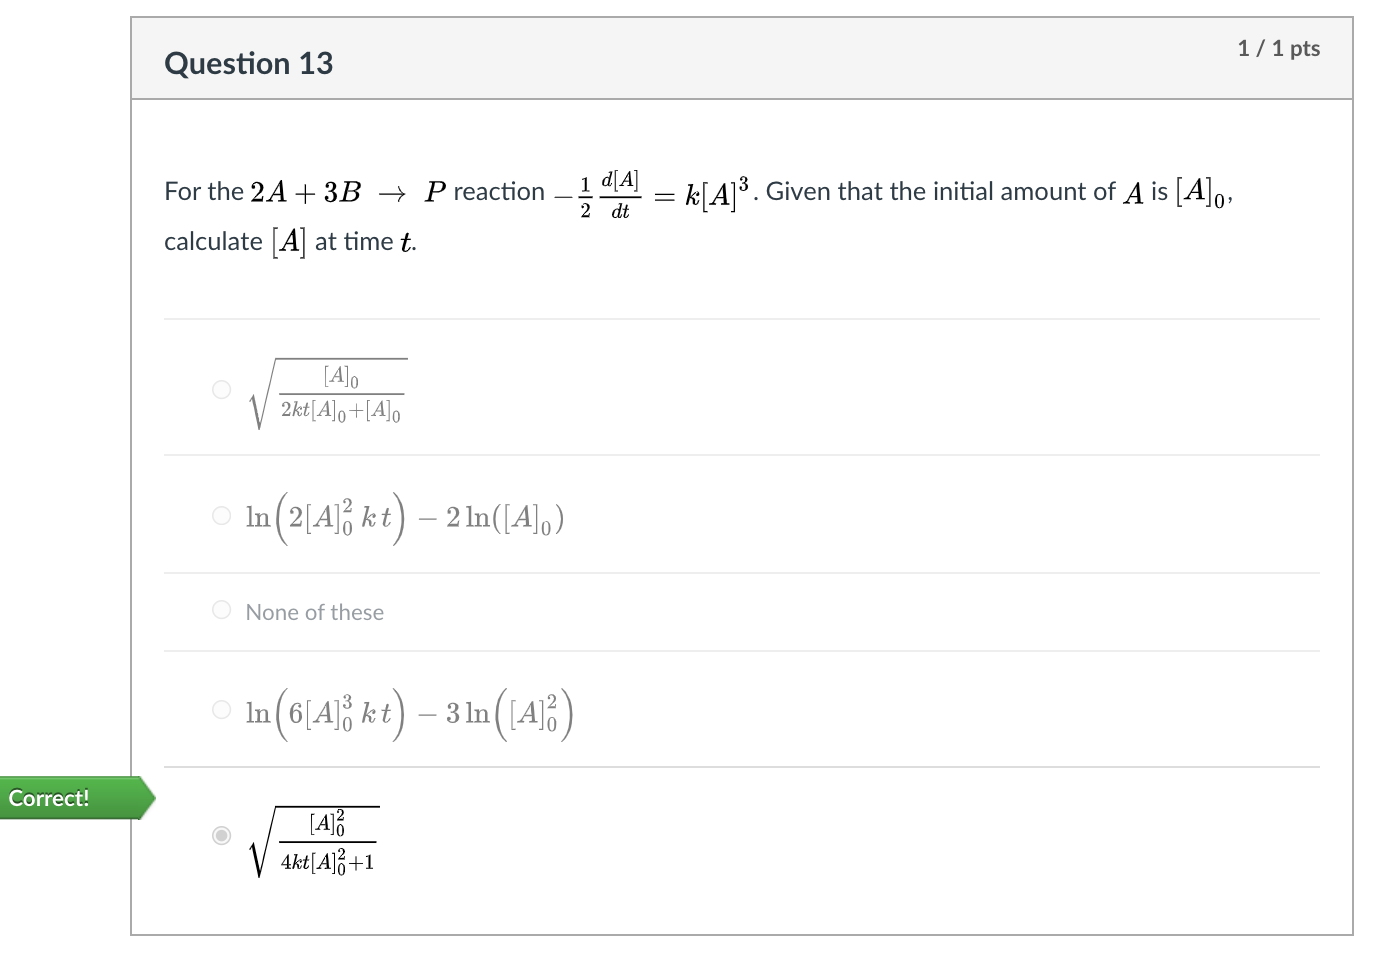The image size is (1400, 964).
Task: Click the "None of these" text label
Action: click(x=315, y=611)
